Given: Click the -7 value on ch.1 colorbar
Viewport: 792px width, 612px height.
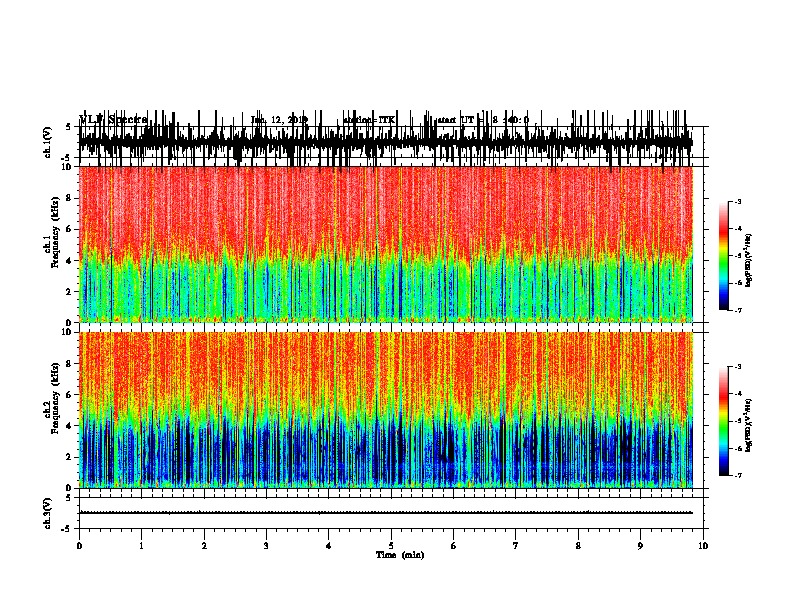Looking at the screenshot, I should point(737,310).
